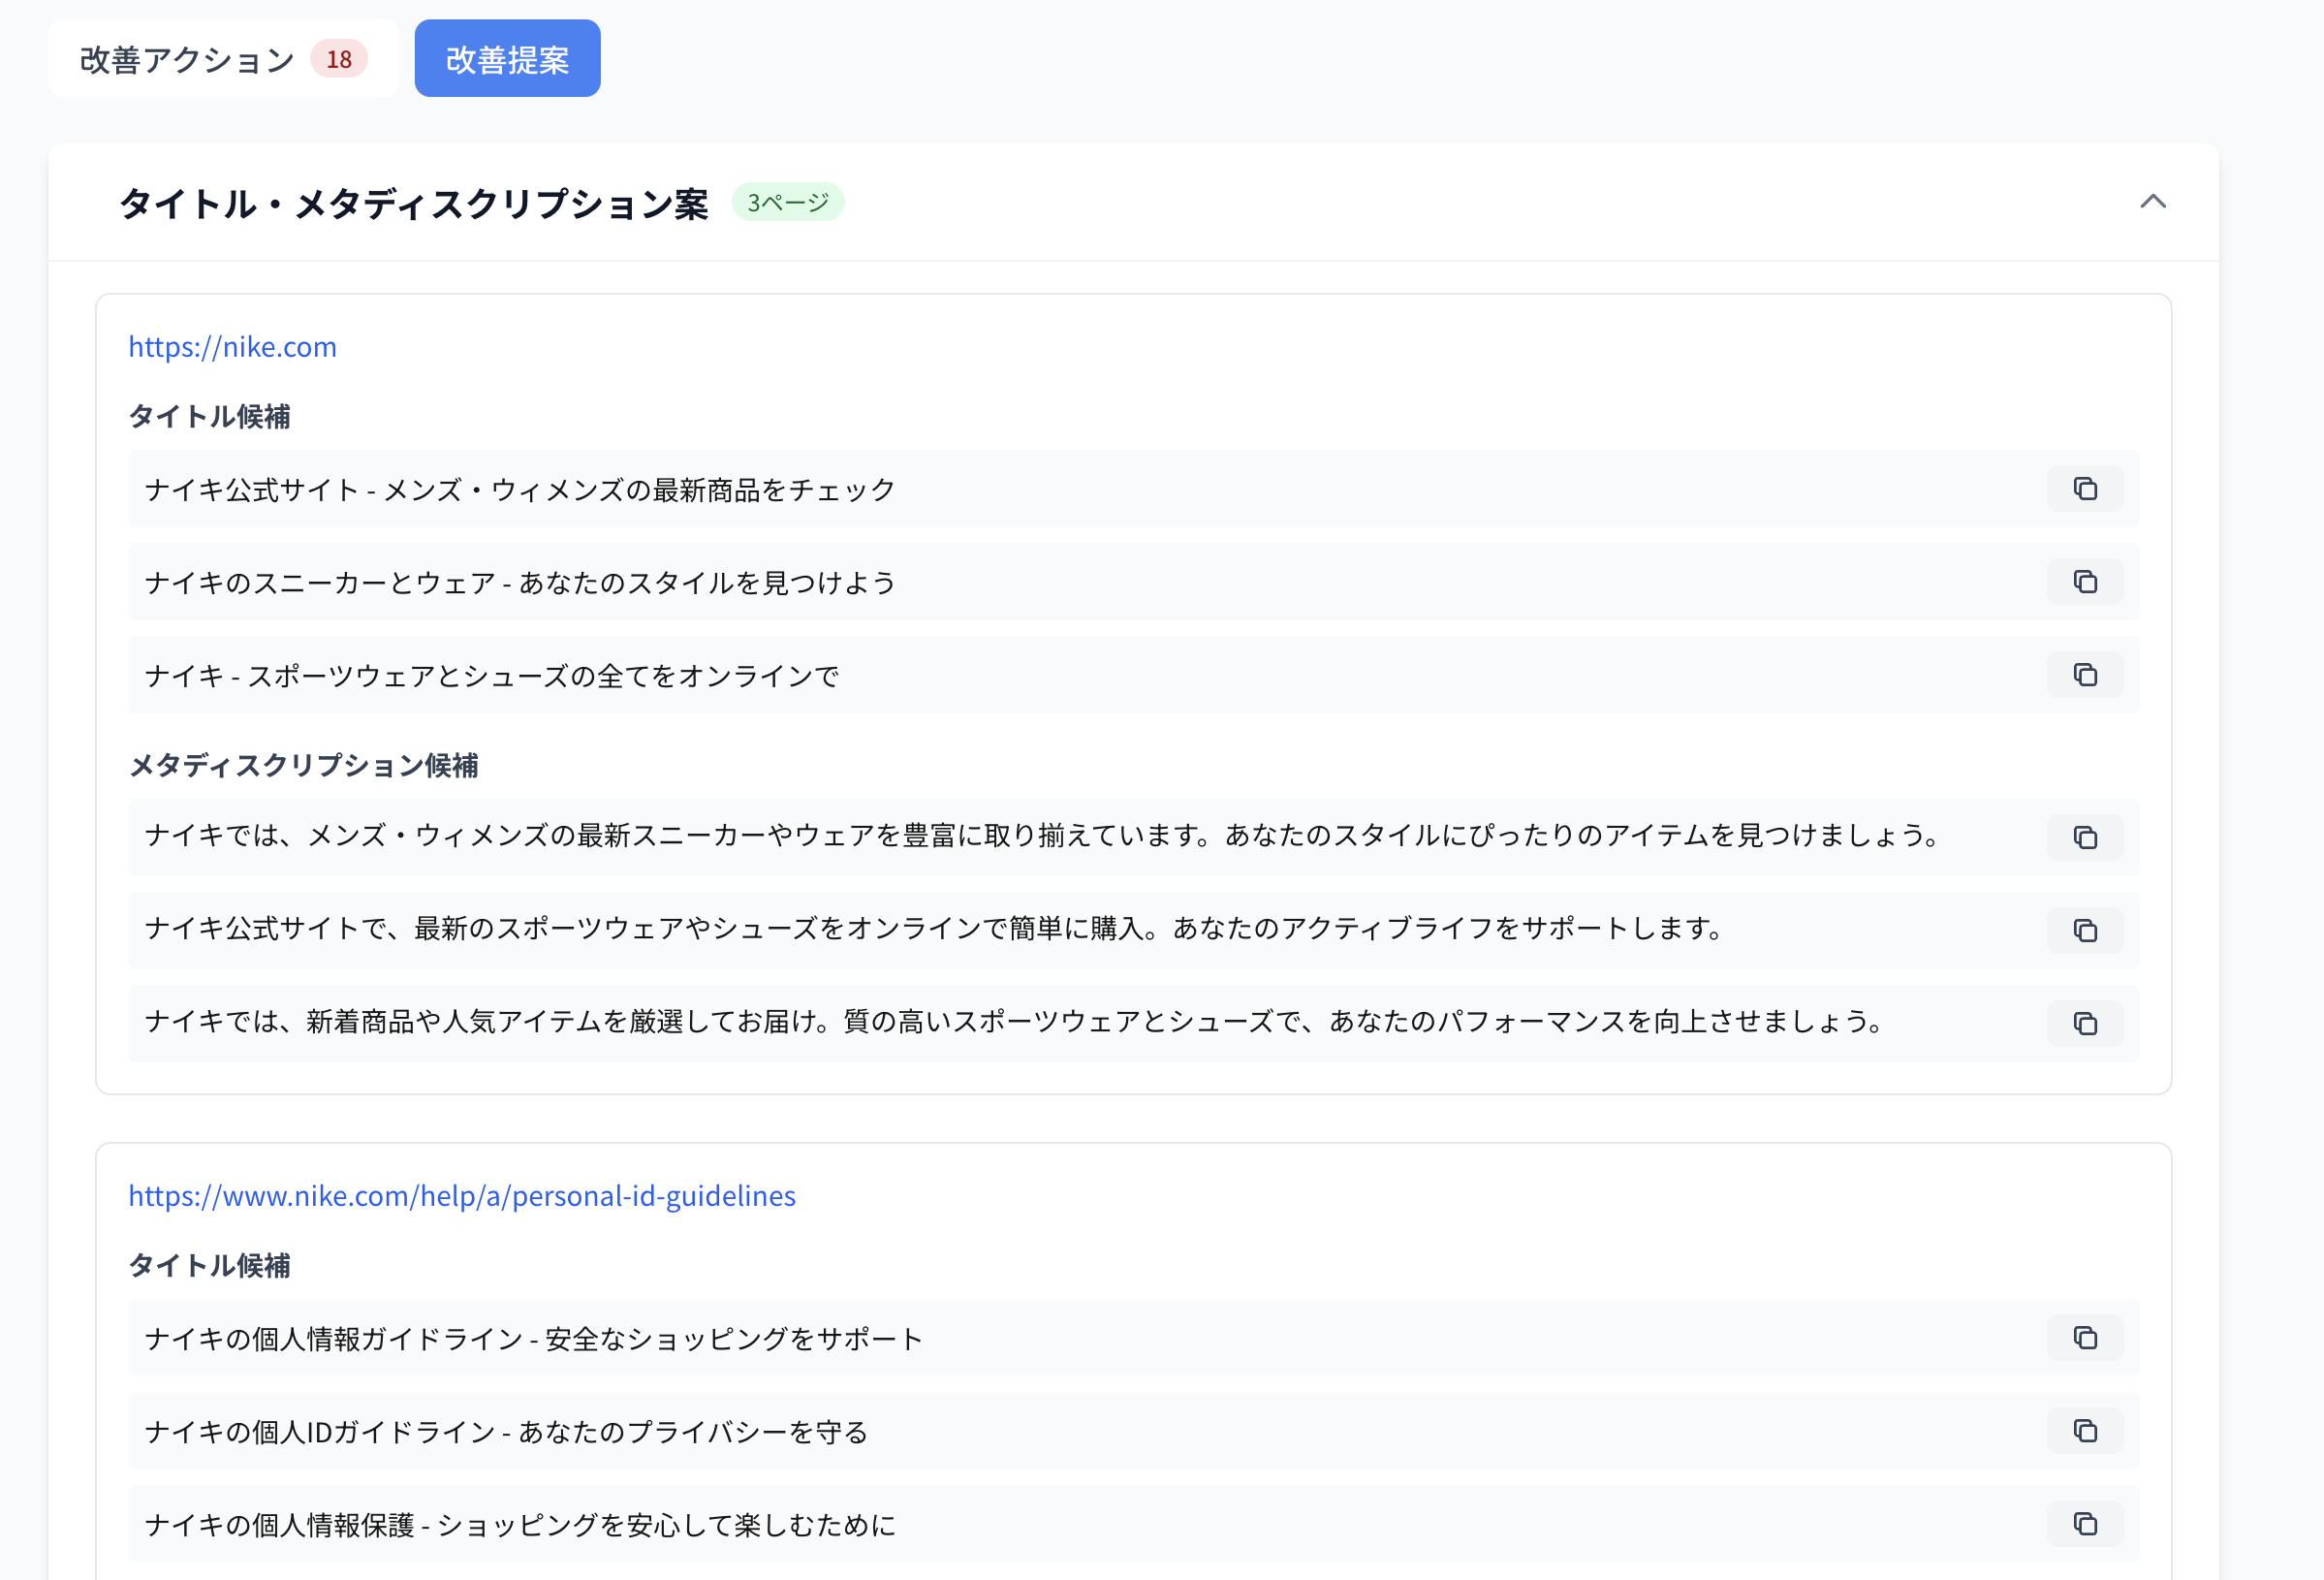Copy the first title suggestion for nike.com
2324x1580 pixels.
(x=2085, y=489)
